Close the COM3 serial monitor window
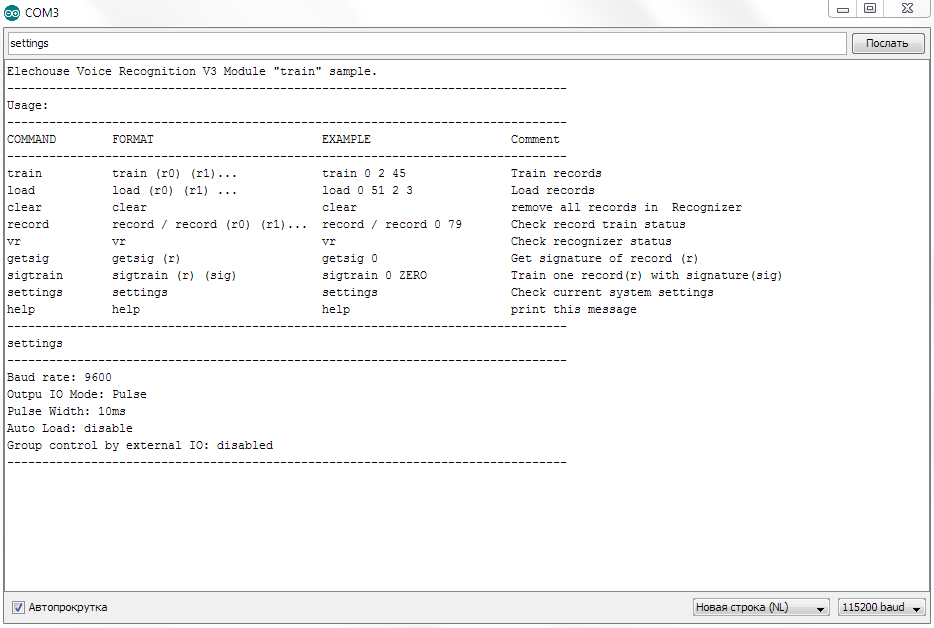Screen dimensions: 934x628 click(x=907, y=9)
